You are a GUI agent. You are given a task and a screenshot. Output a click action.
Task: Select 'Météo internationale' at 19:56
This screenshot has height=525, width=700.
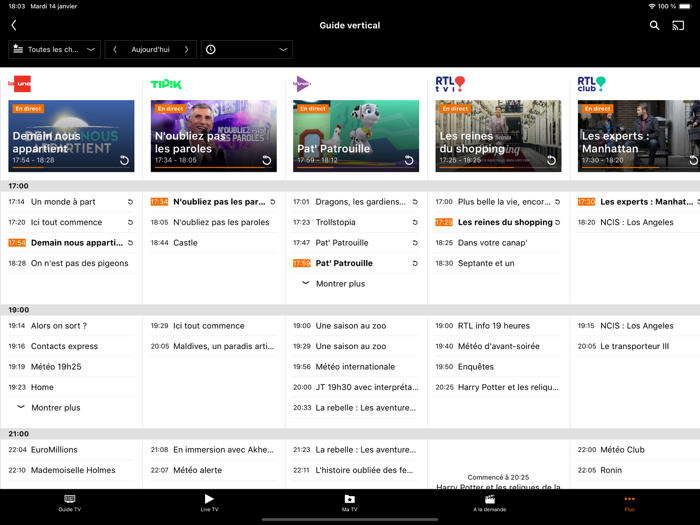(x=356, y=367)
